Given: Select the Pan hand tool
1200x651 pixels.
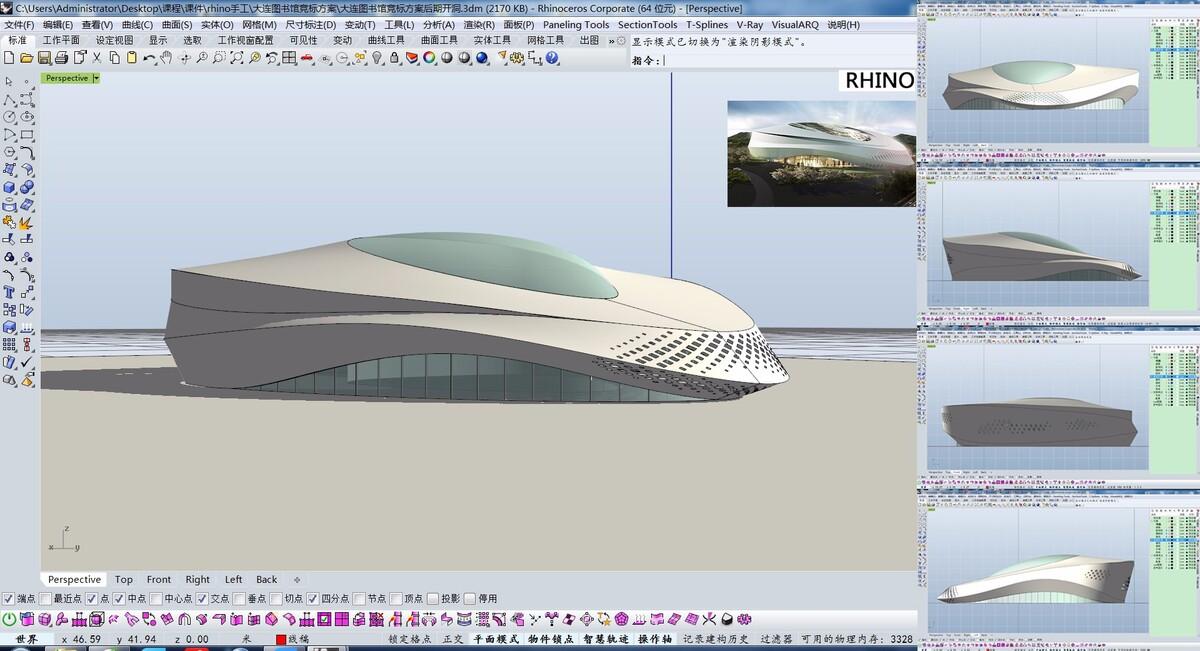Looking at the screenshot, I should pos(166,58).
